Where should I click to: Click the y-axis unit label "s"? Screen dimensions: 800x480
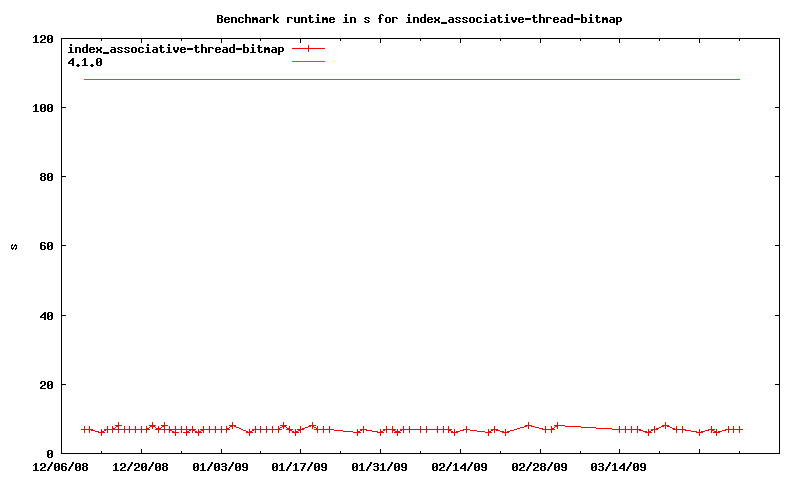[x=14, y=246]
